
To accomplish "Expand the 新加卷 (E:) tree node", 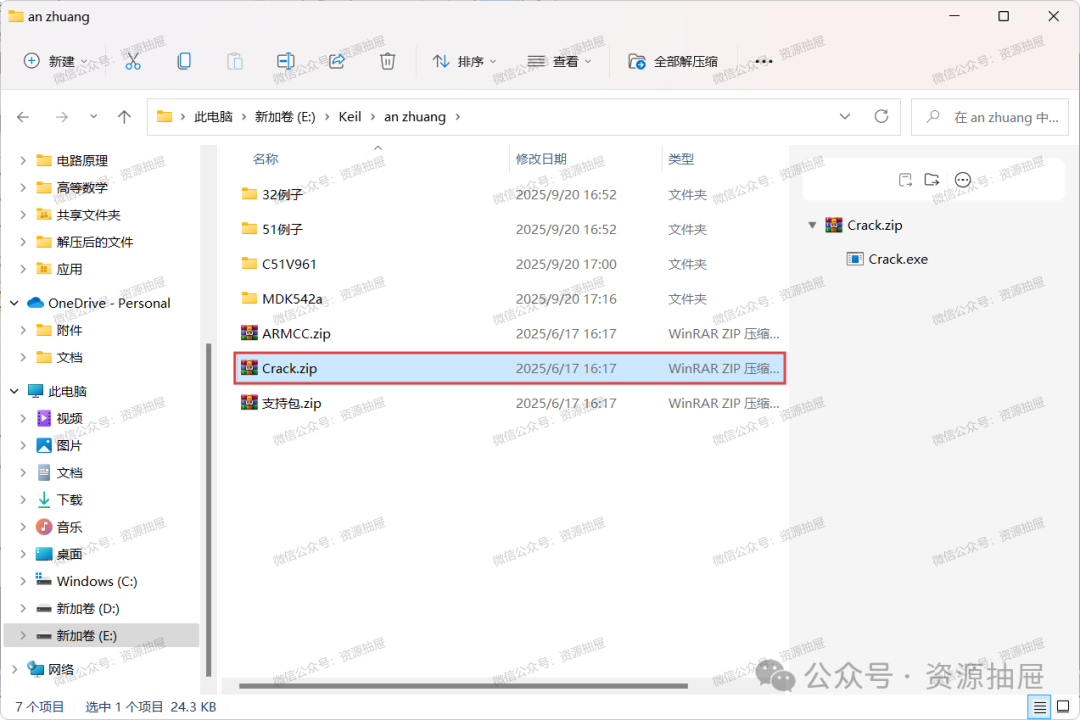I will 23,636.
